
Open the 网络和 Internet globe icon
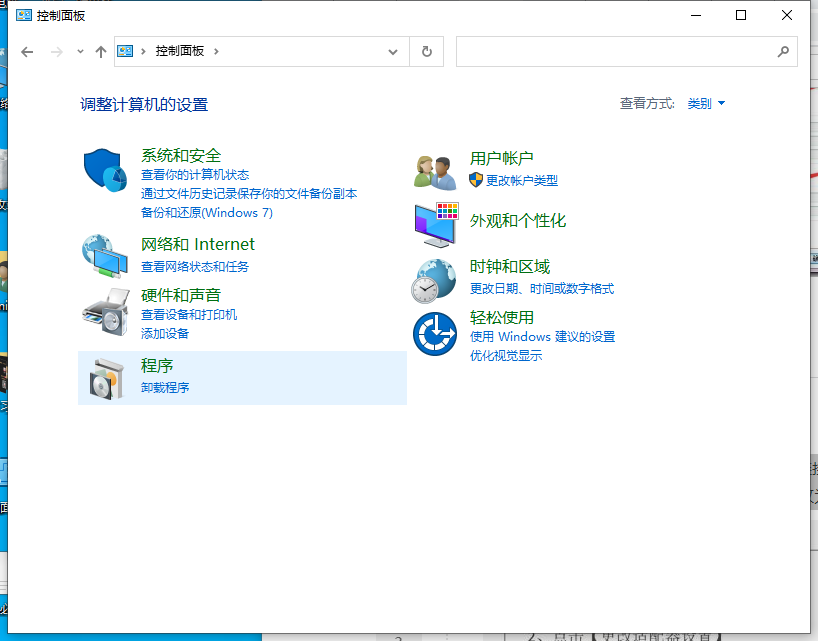click(x=104, y=255)
